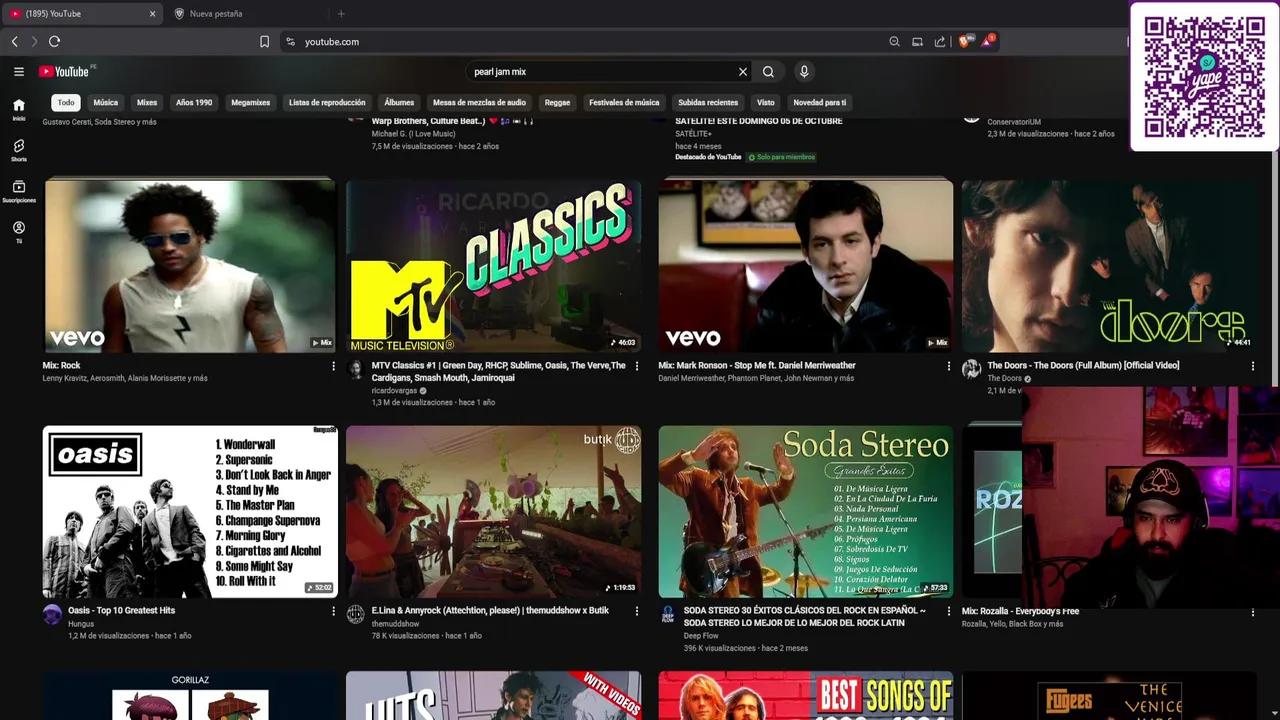The image size is (1280, 720).
Task: Select the Visto filter chip
Action: pyautogui.click(x=765, y=102)
